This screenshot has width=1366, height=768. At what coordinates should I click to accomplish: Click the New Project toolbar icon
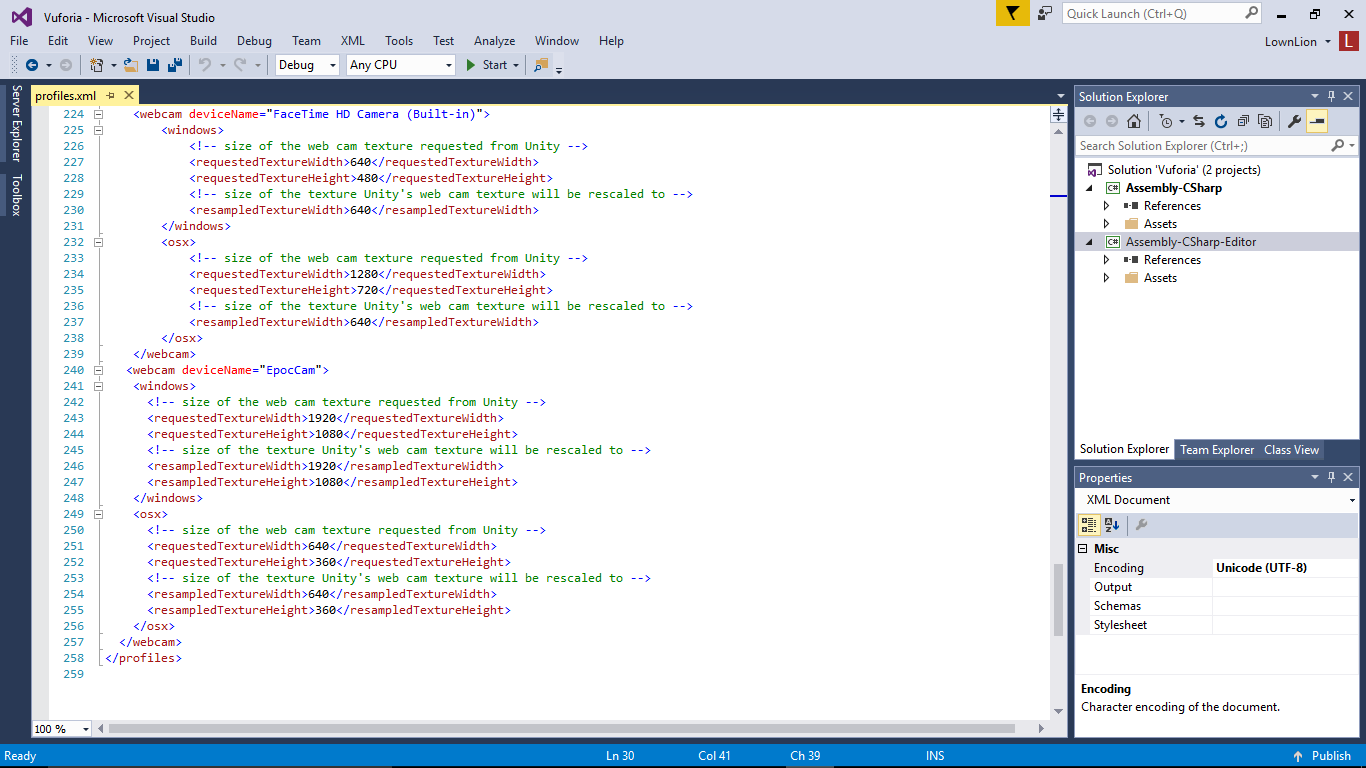97,65
